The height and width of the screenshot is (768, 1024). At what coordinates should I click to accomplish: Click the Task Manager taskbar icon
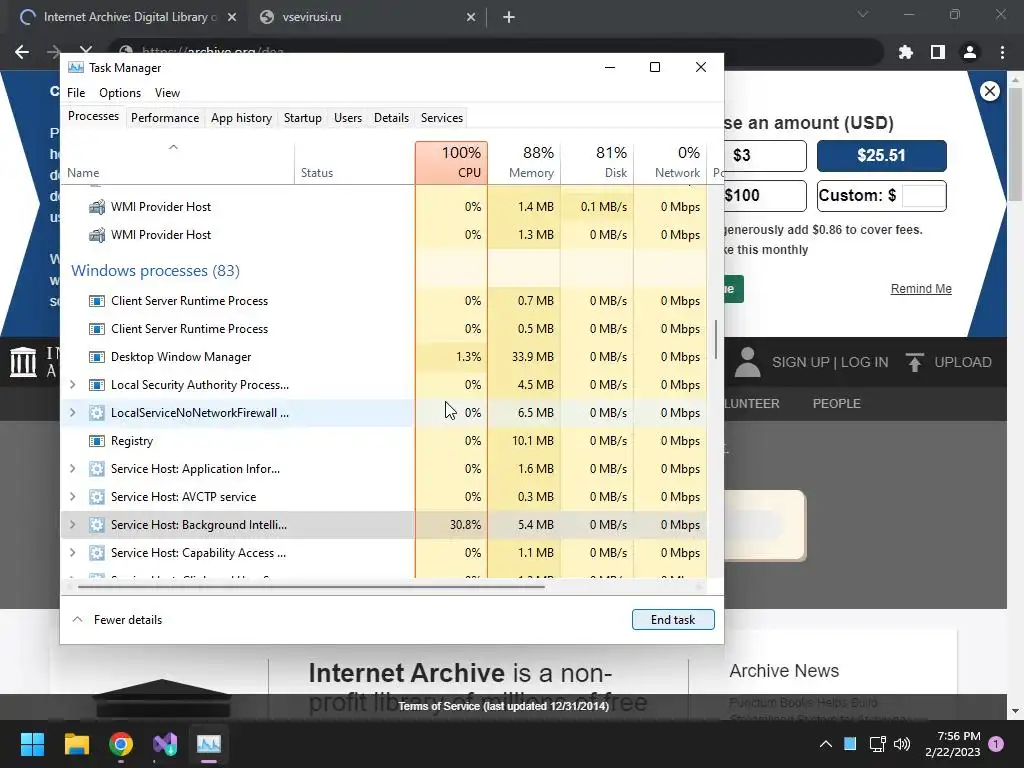pyautogui.click(x=209, y=744)
